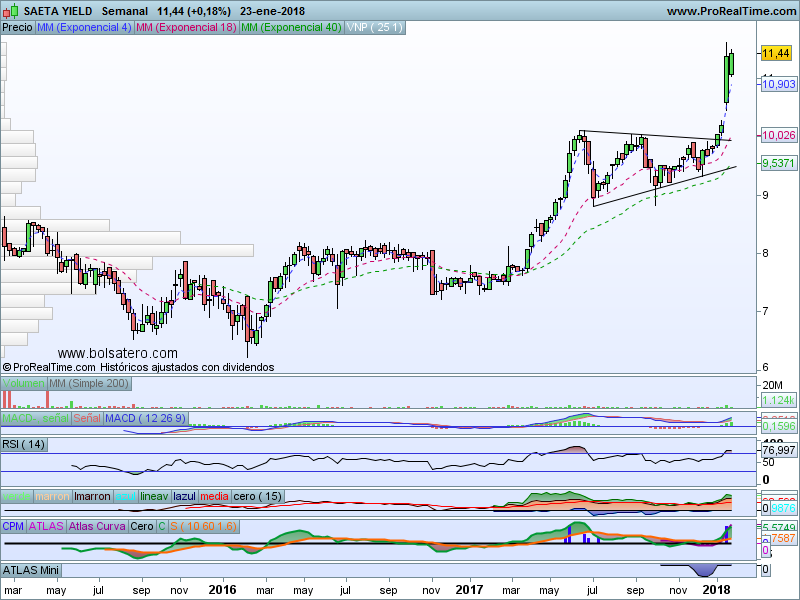This screenshot has width=800, height=600.
Task: Click the Atlas Curva label
Action: coord(97,526)
